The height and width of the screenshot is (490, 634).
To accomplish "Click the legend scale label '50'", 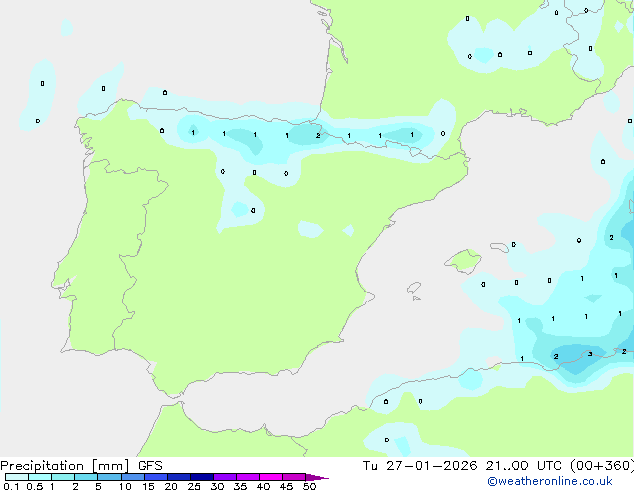I will tap(309, 486).
